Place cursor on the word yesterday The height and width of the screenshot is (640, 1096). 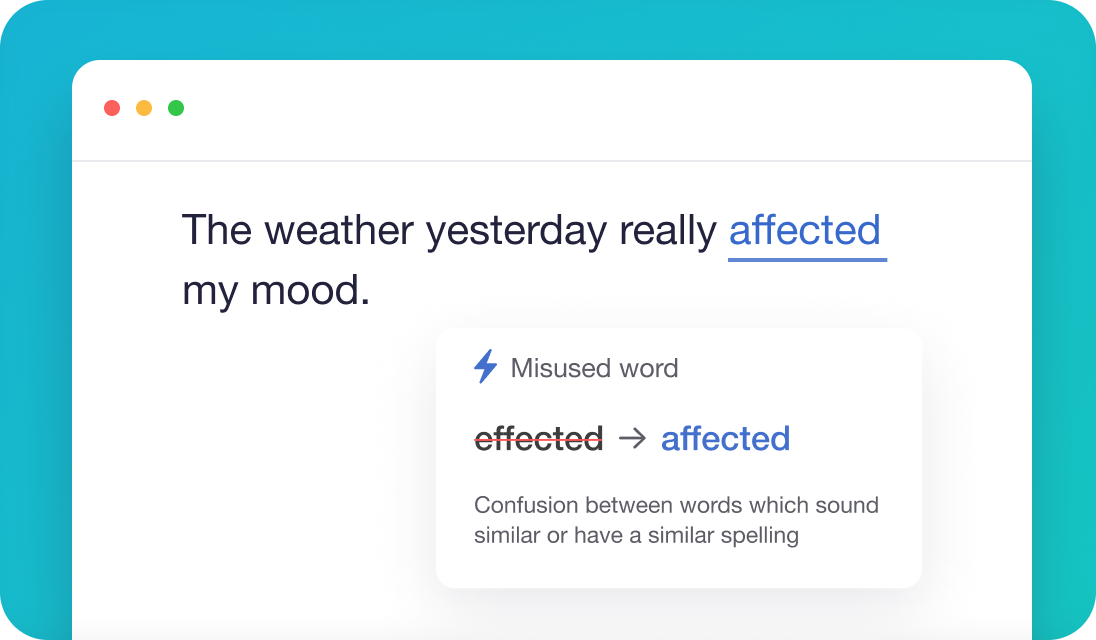click(x=515, y=233)
